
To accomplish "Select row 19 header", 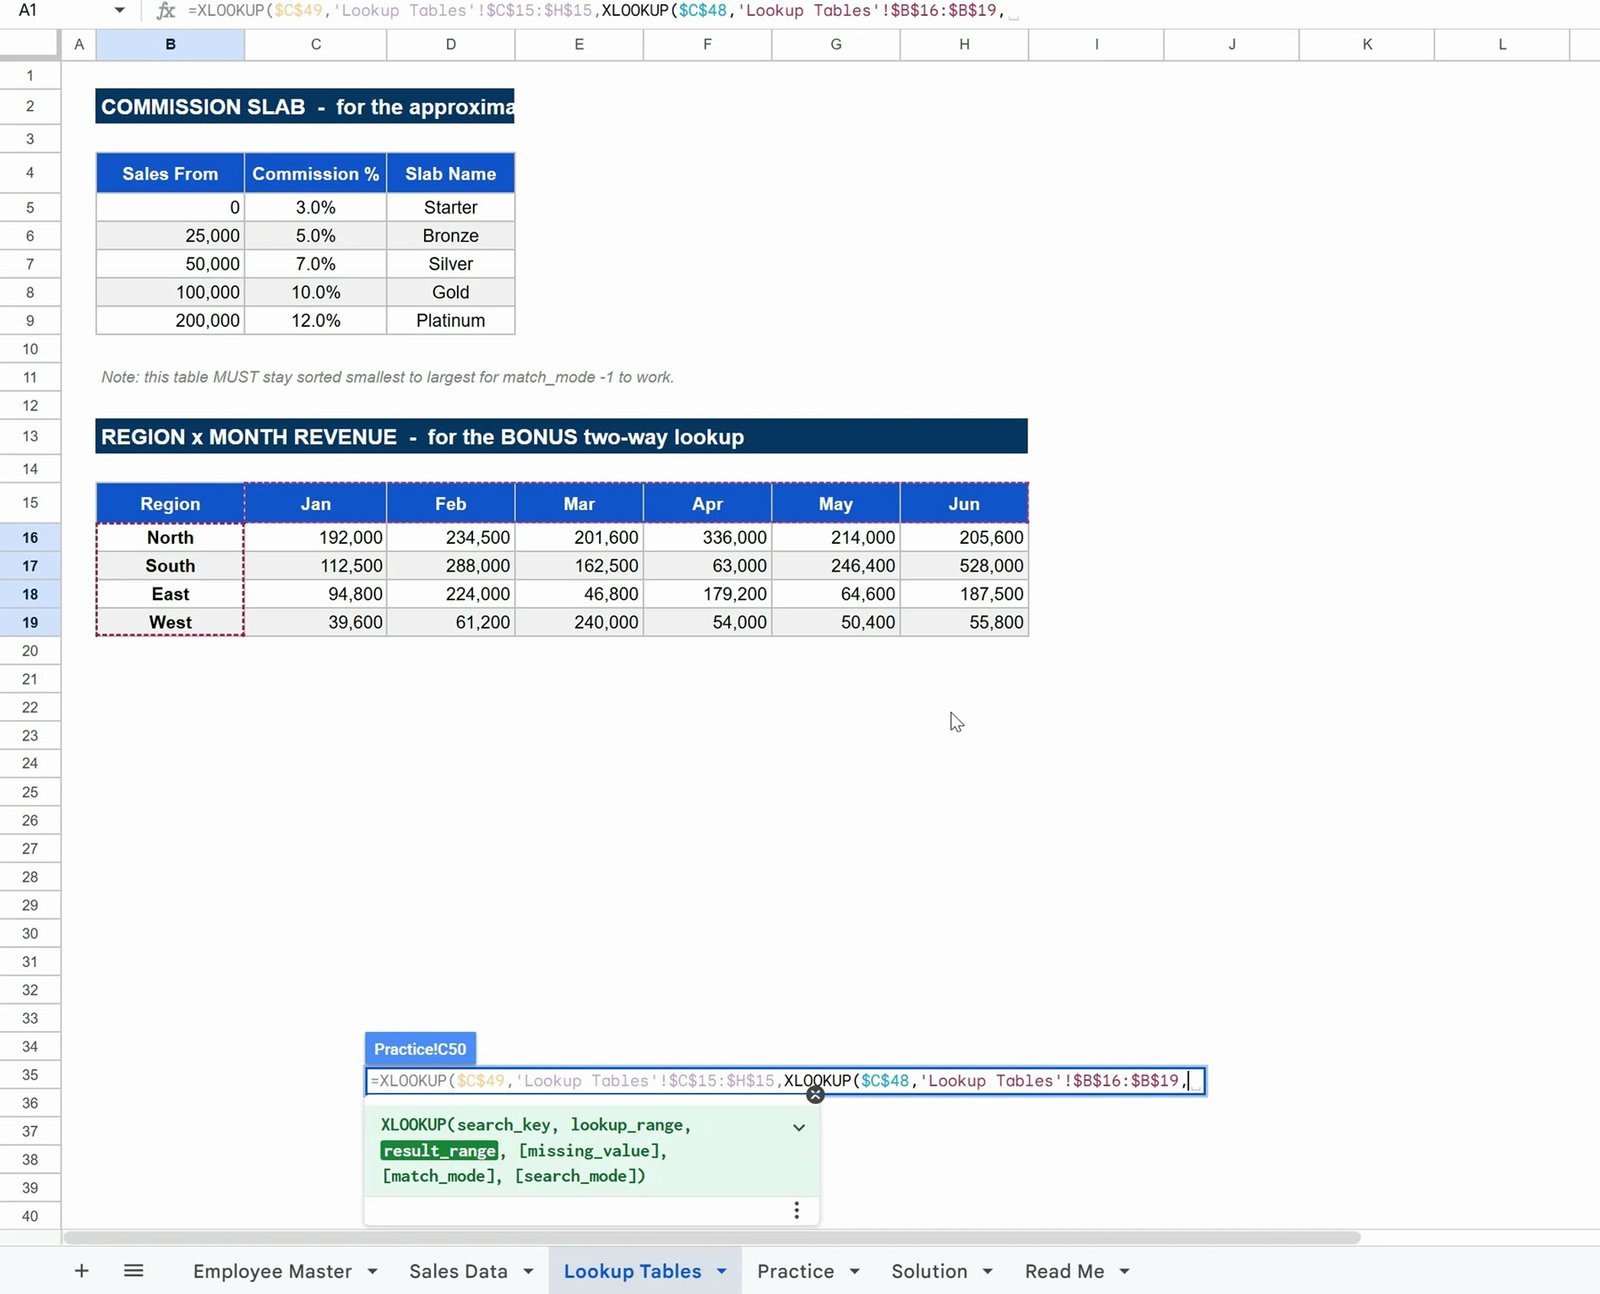I will pos(30,622).
